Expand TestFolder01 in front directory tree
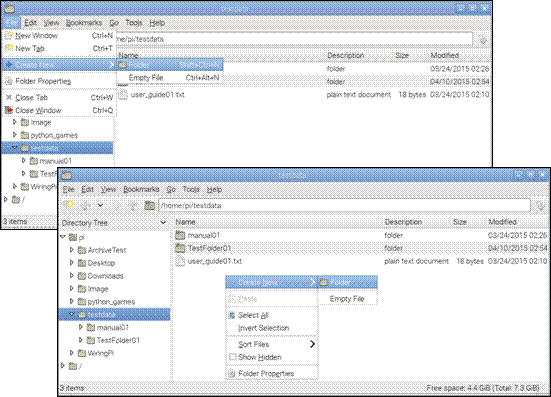The image size is (551, 397). click(x=81, y=340)
